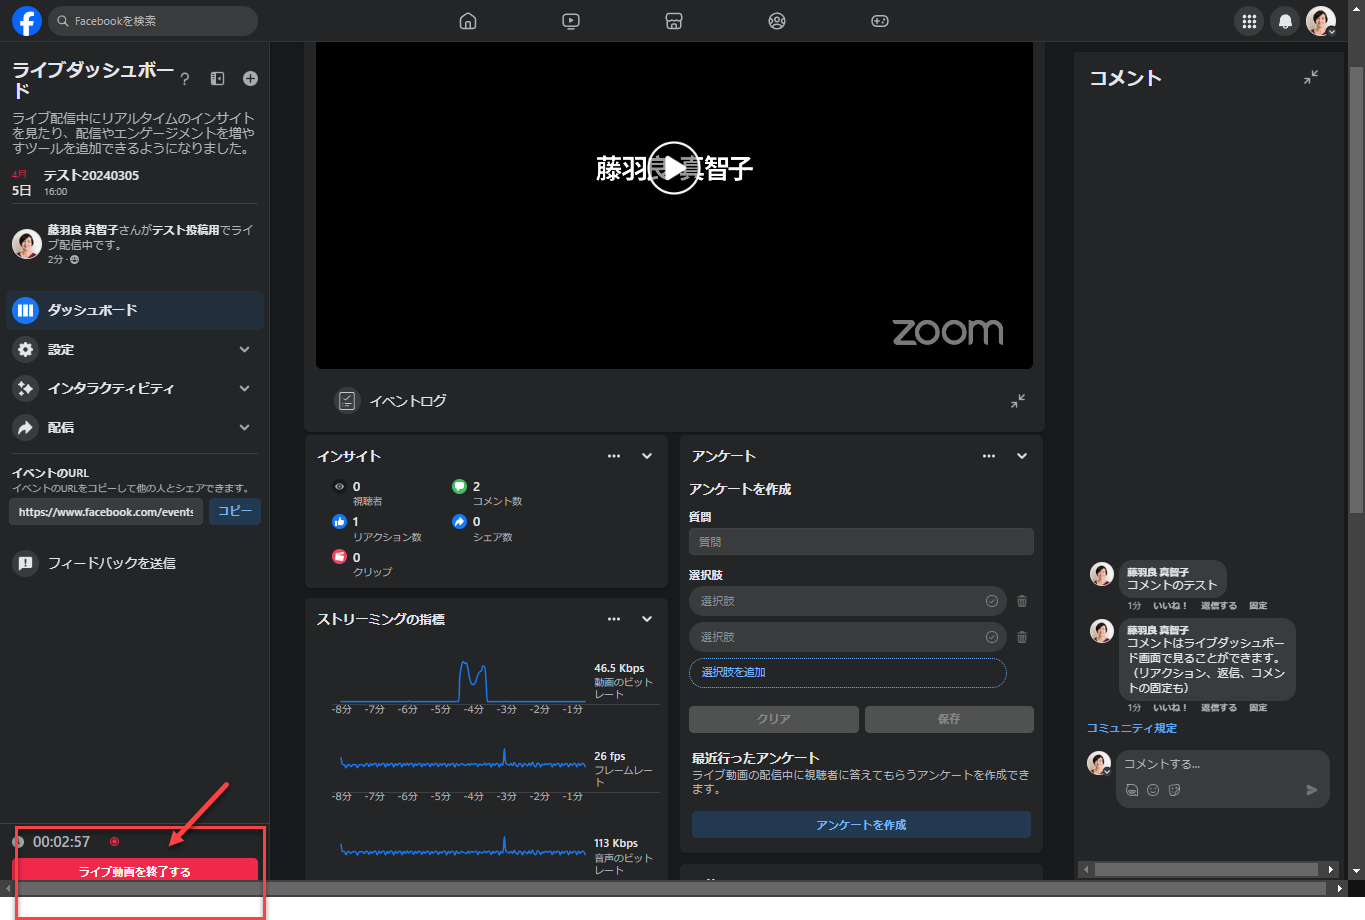Collapse the ストリーミングの指標 panel

coord(647,619)
